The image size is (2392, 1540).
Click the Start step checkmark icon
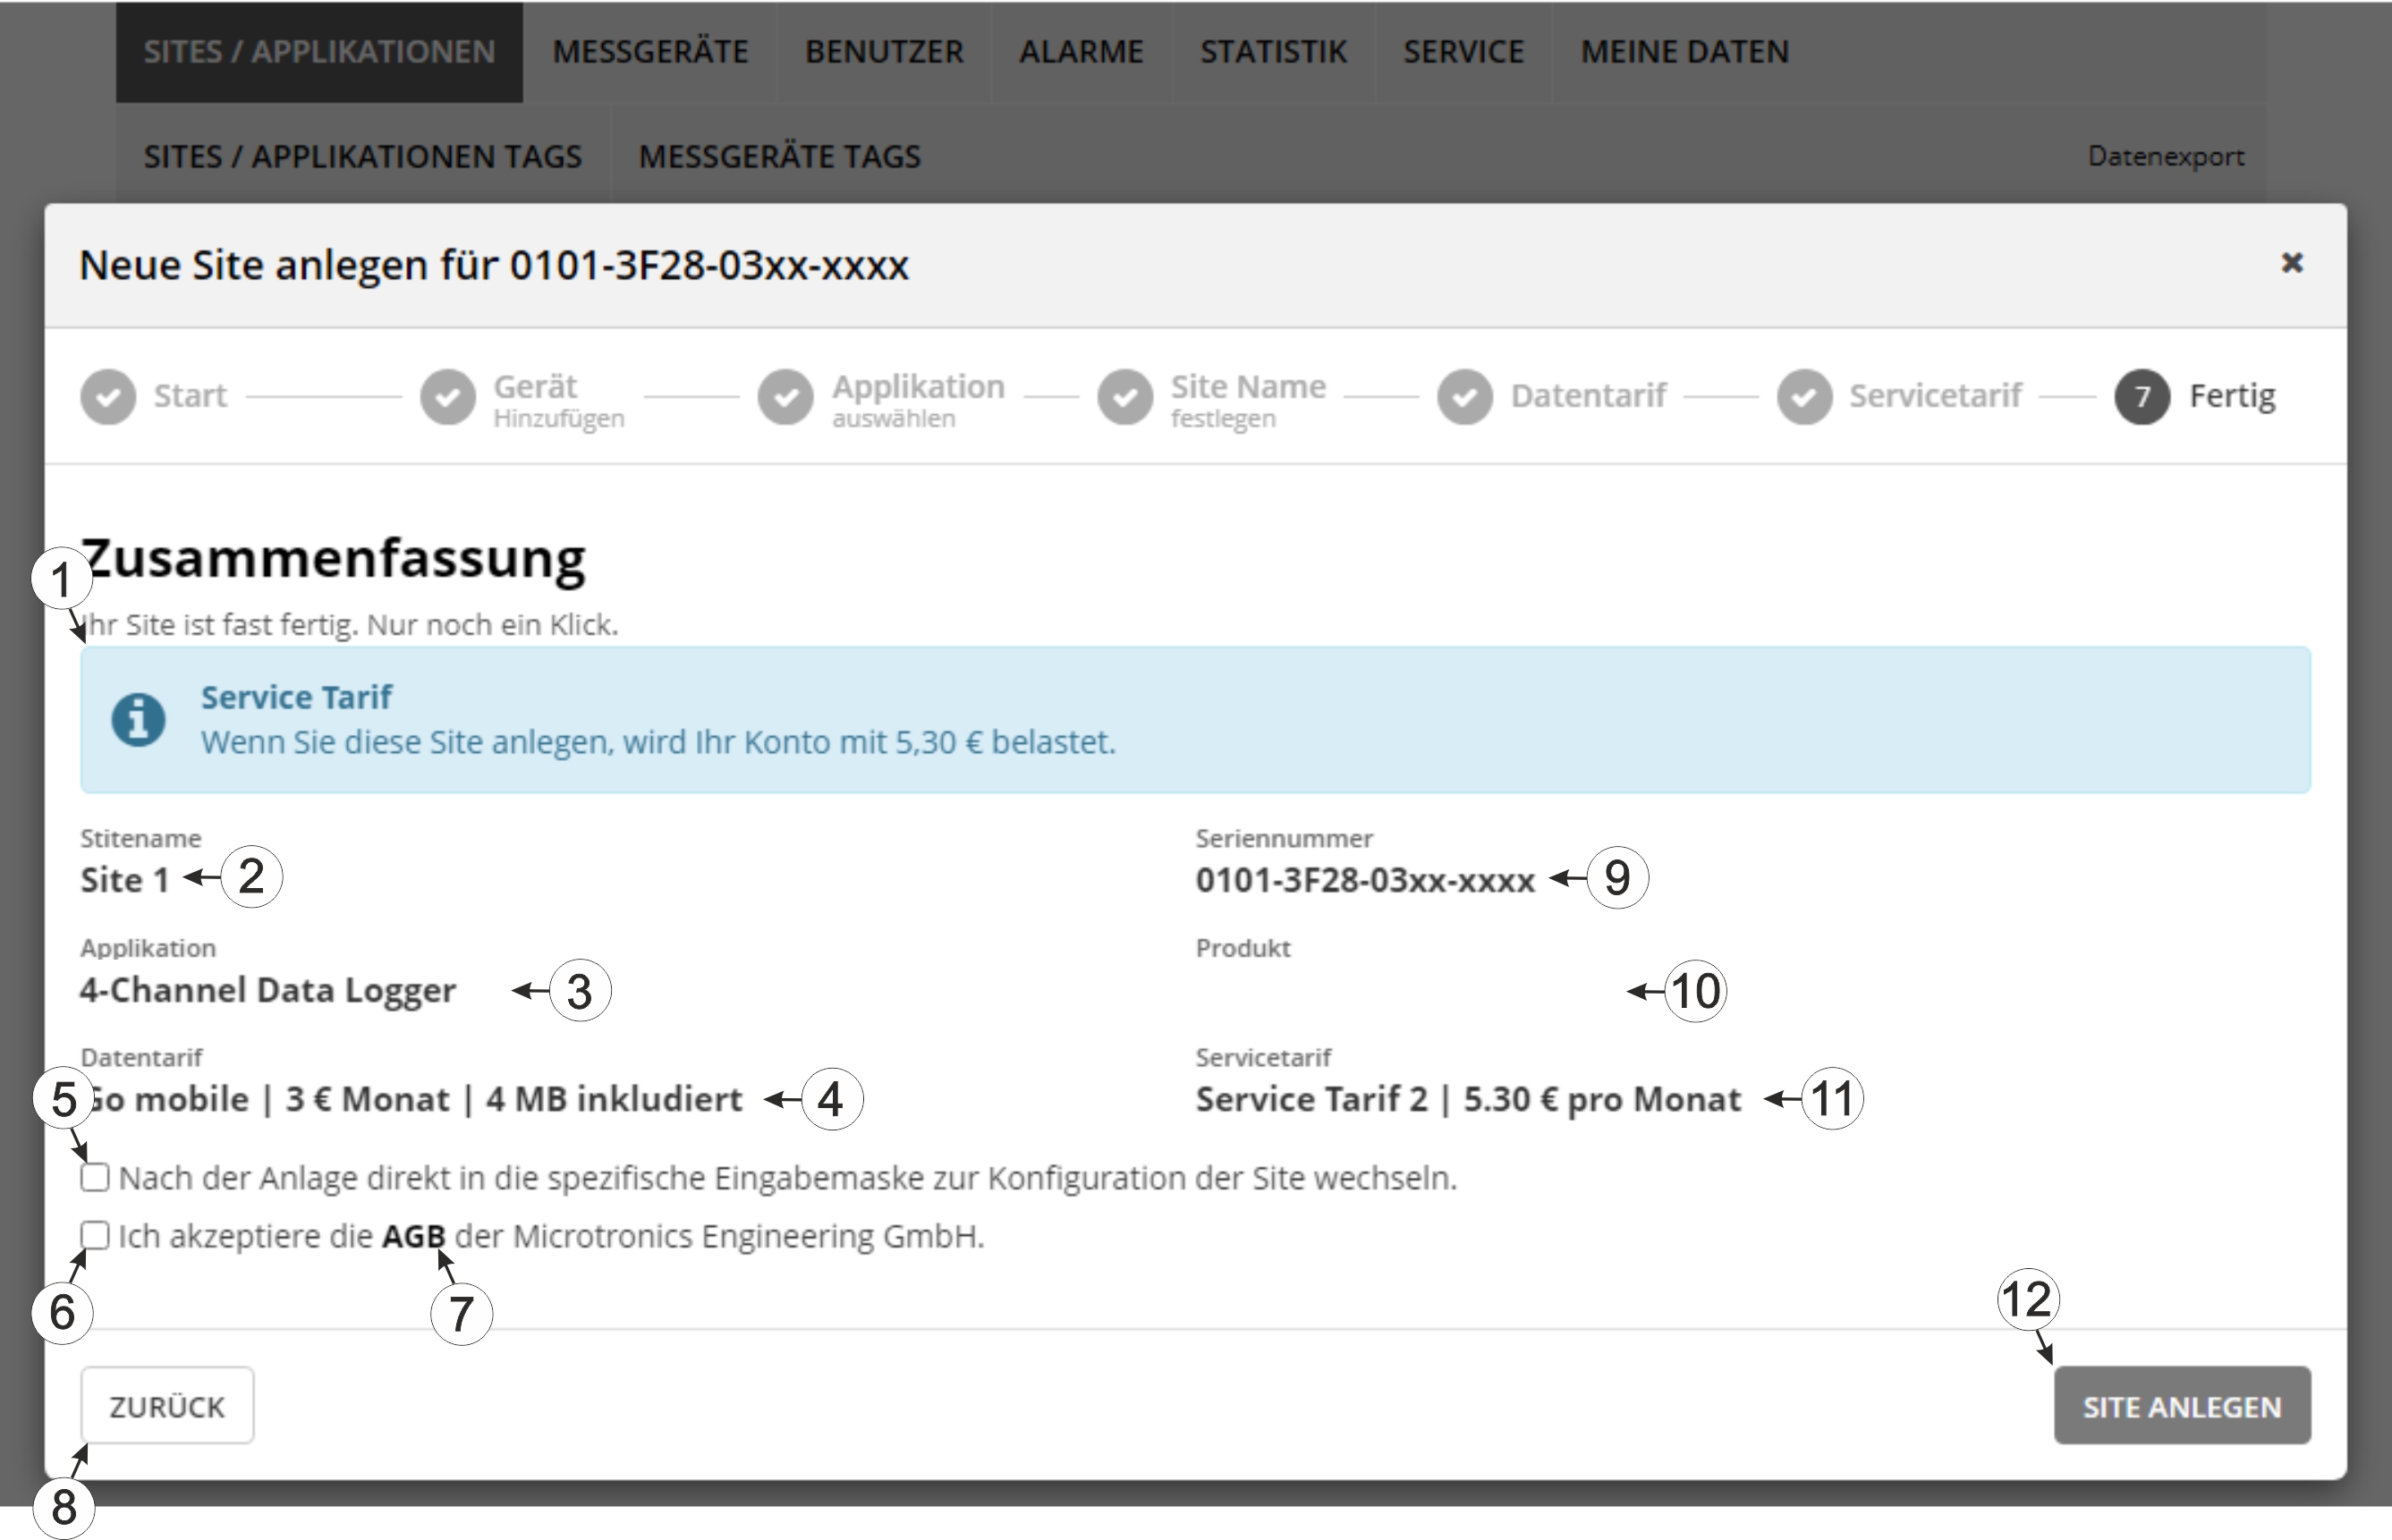click(x=108, y=397)
